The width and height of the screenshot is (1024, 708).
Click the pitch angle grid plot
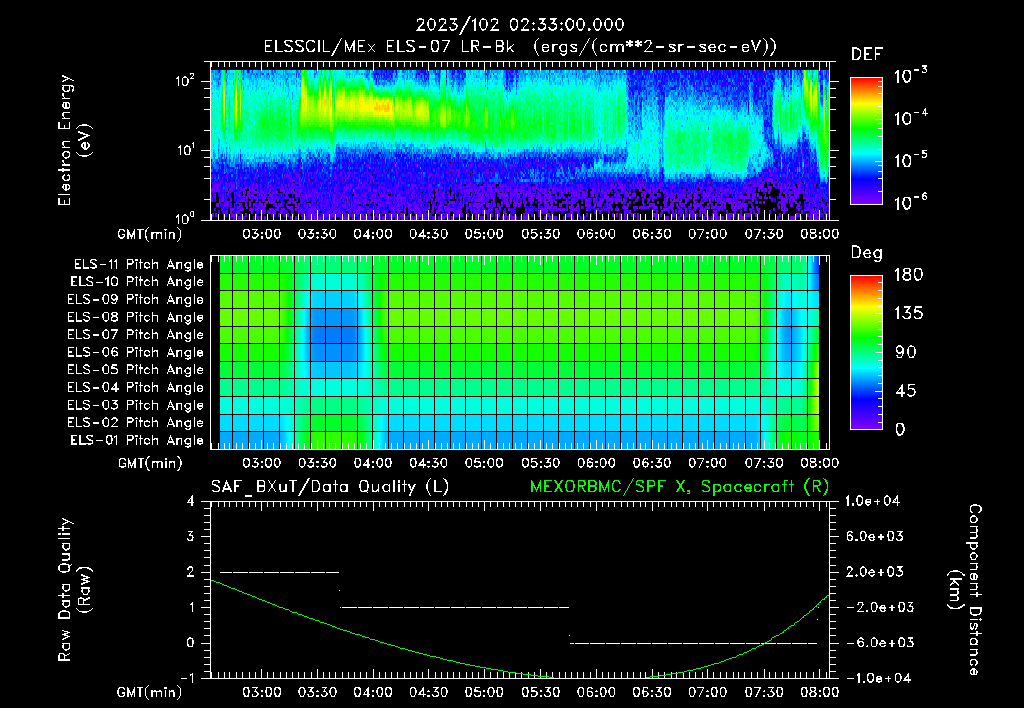click(520, 352)
